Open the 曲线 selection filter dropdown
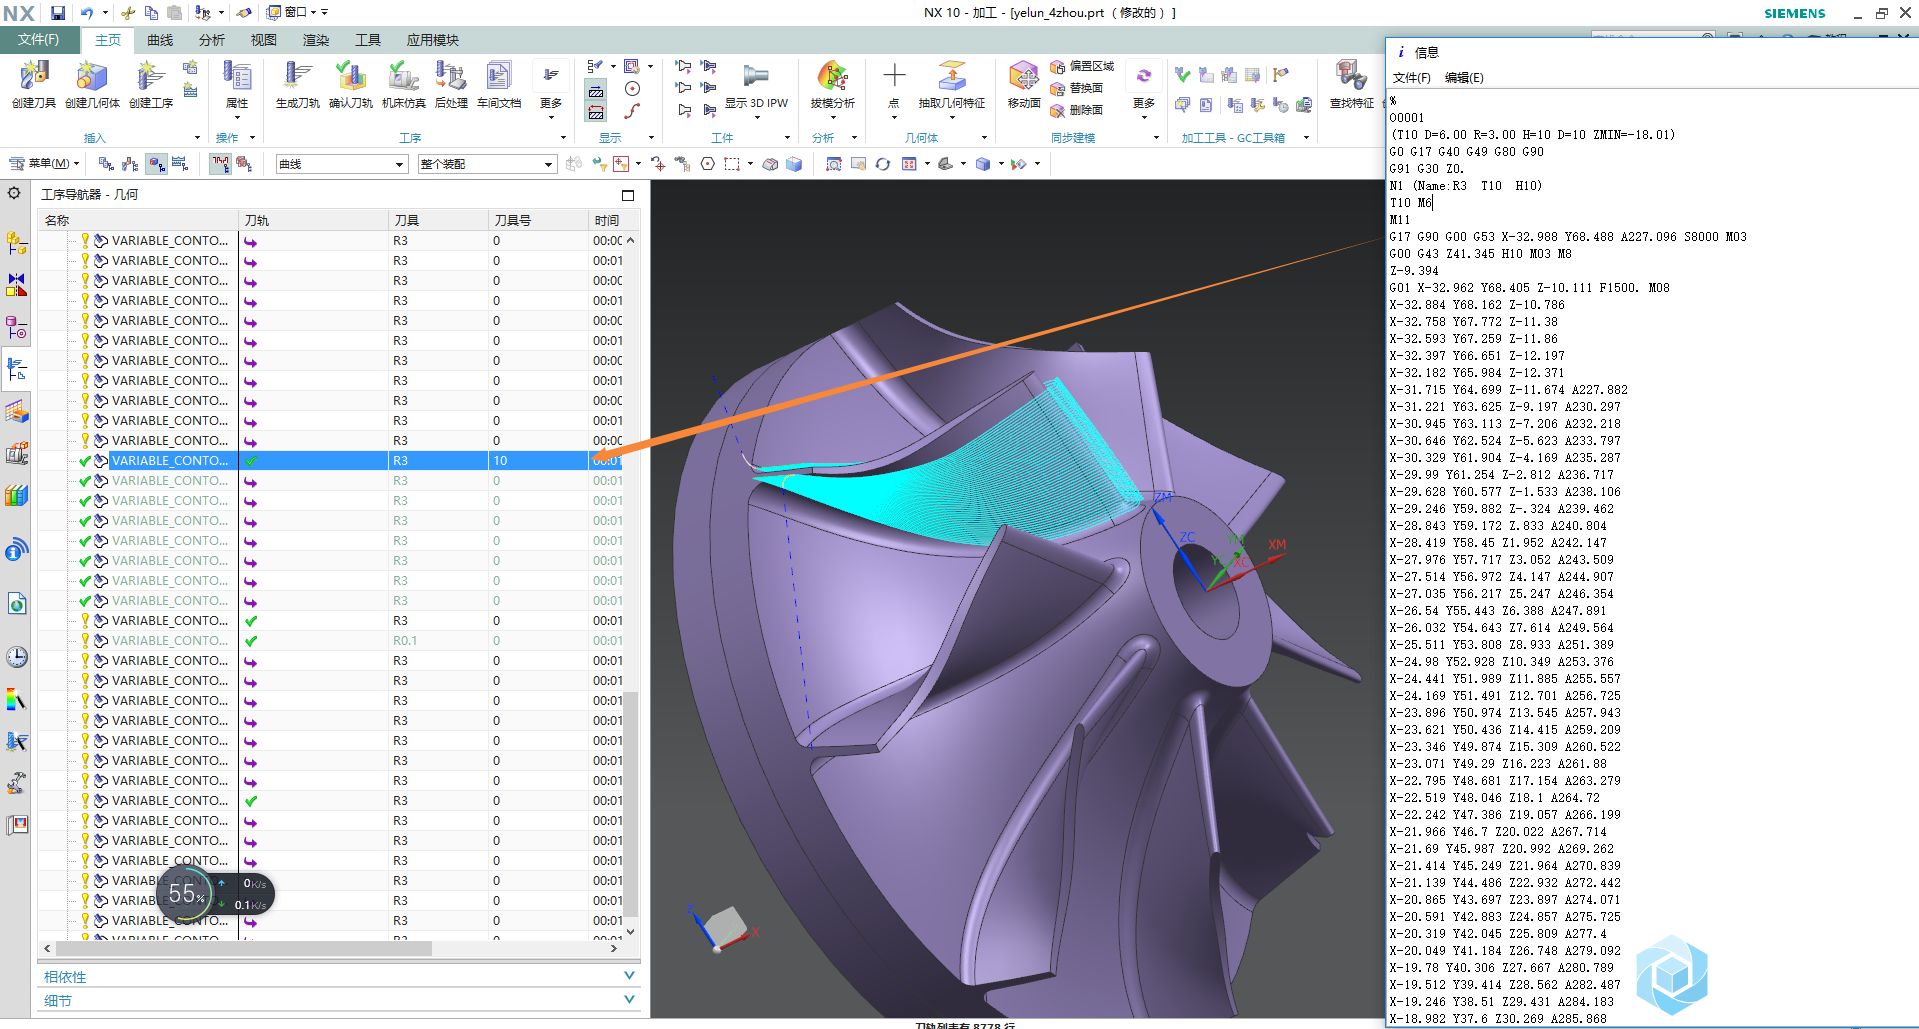The width and height of the screenshot is (1919, 1029). tap(341, 164)
